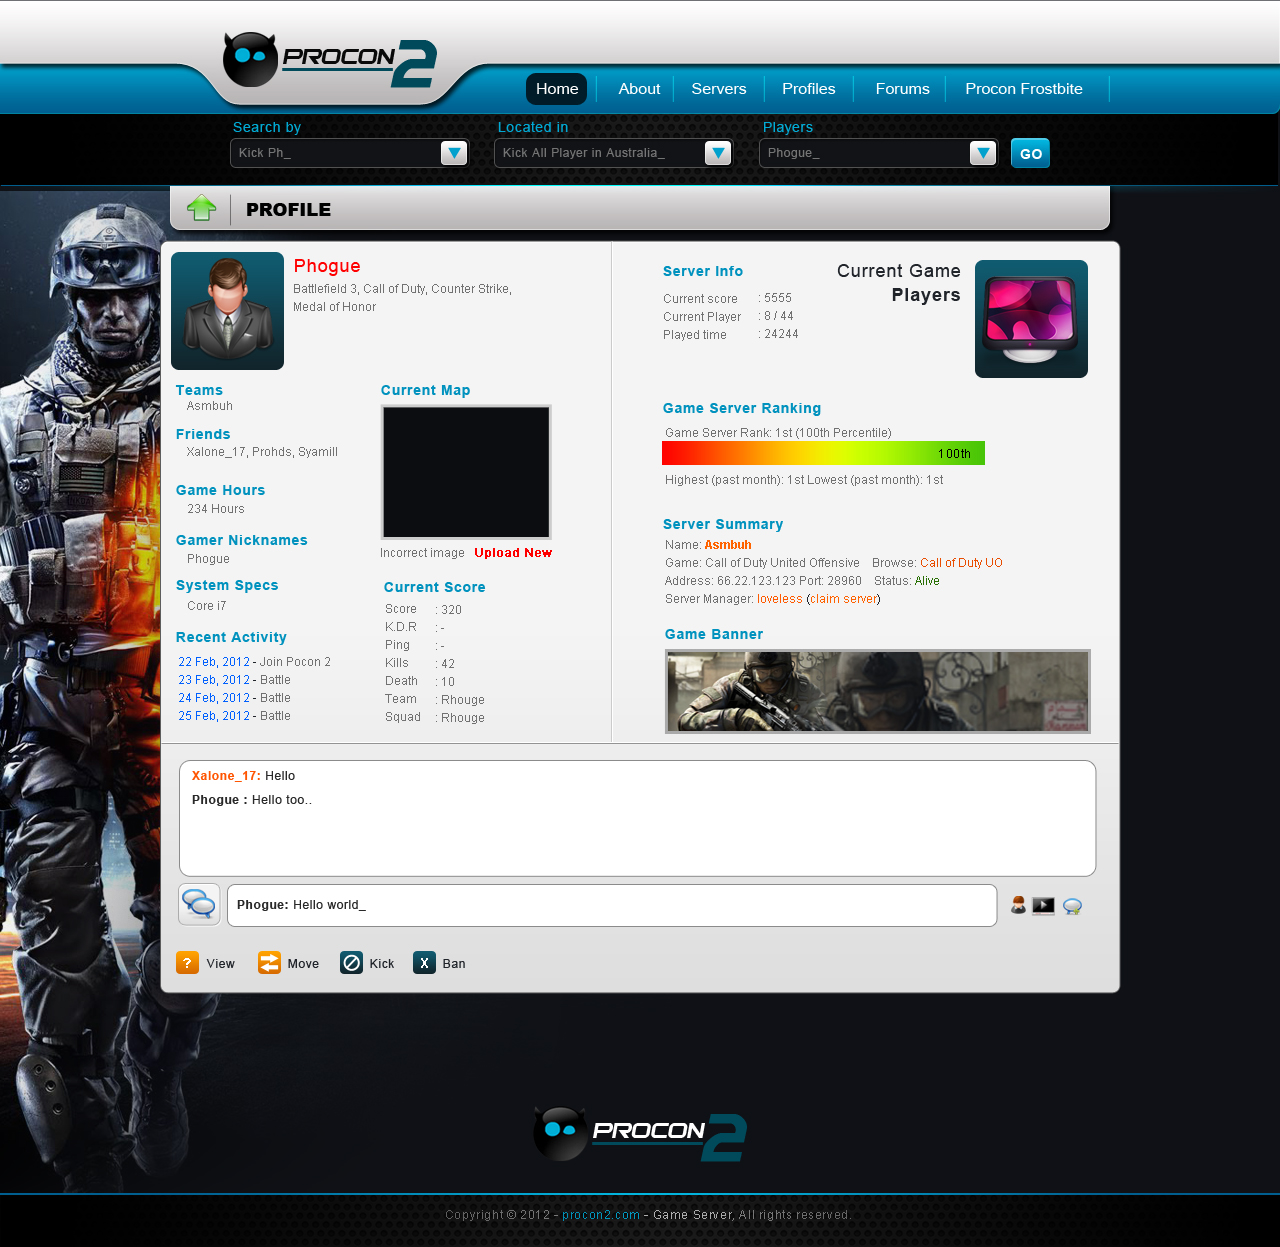Open the Asmbuh server name link
The image size is (1280, 1247).
coord(728,545)
